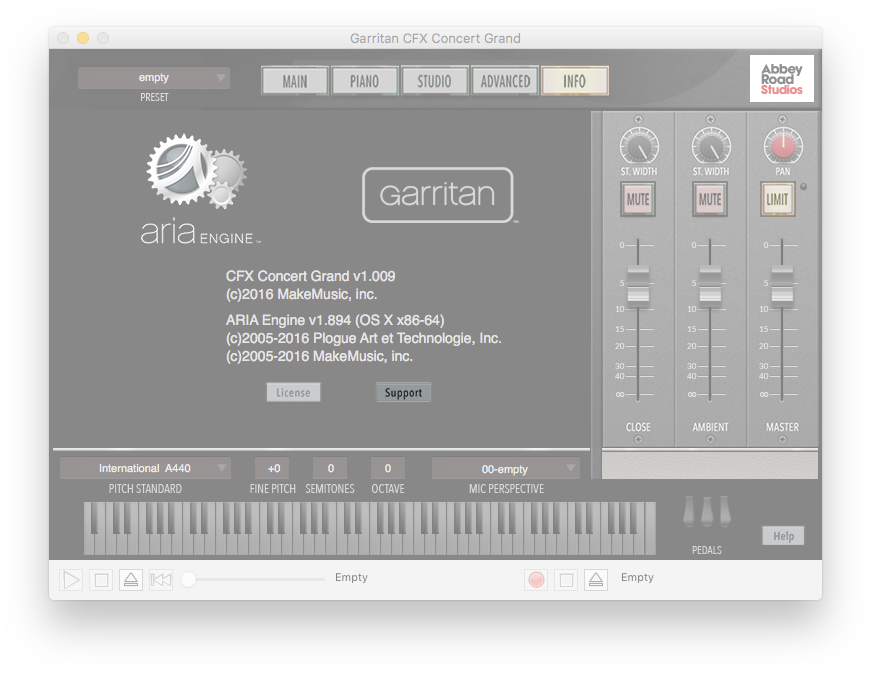Click the plus icon below MASTER label
The height and width of the screenshot is (674, 870).
pyautogui.click(x=782, y=439)
